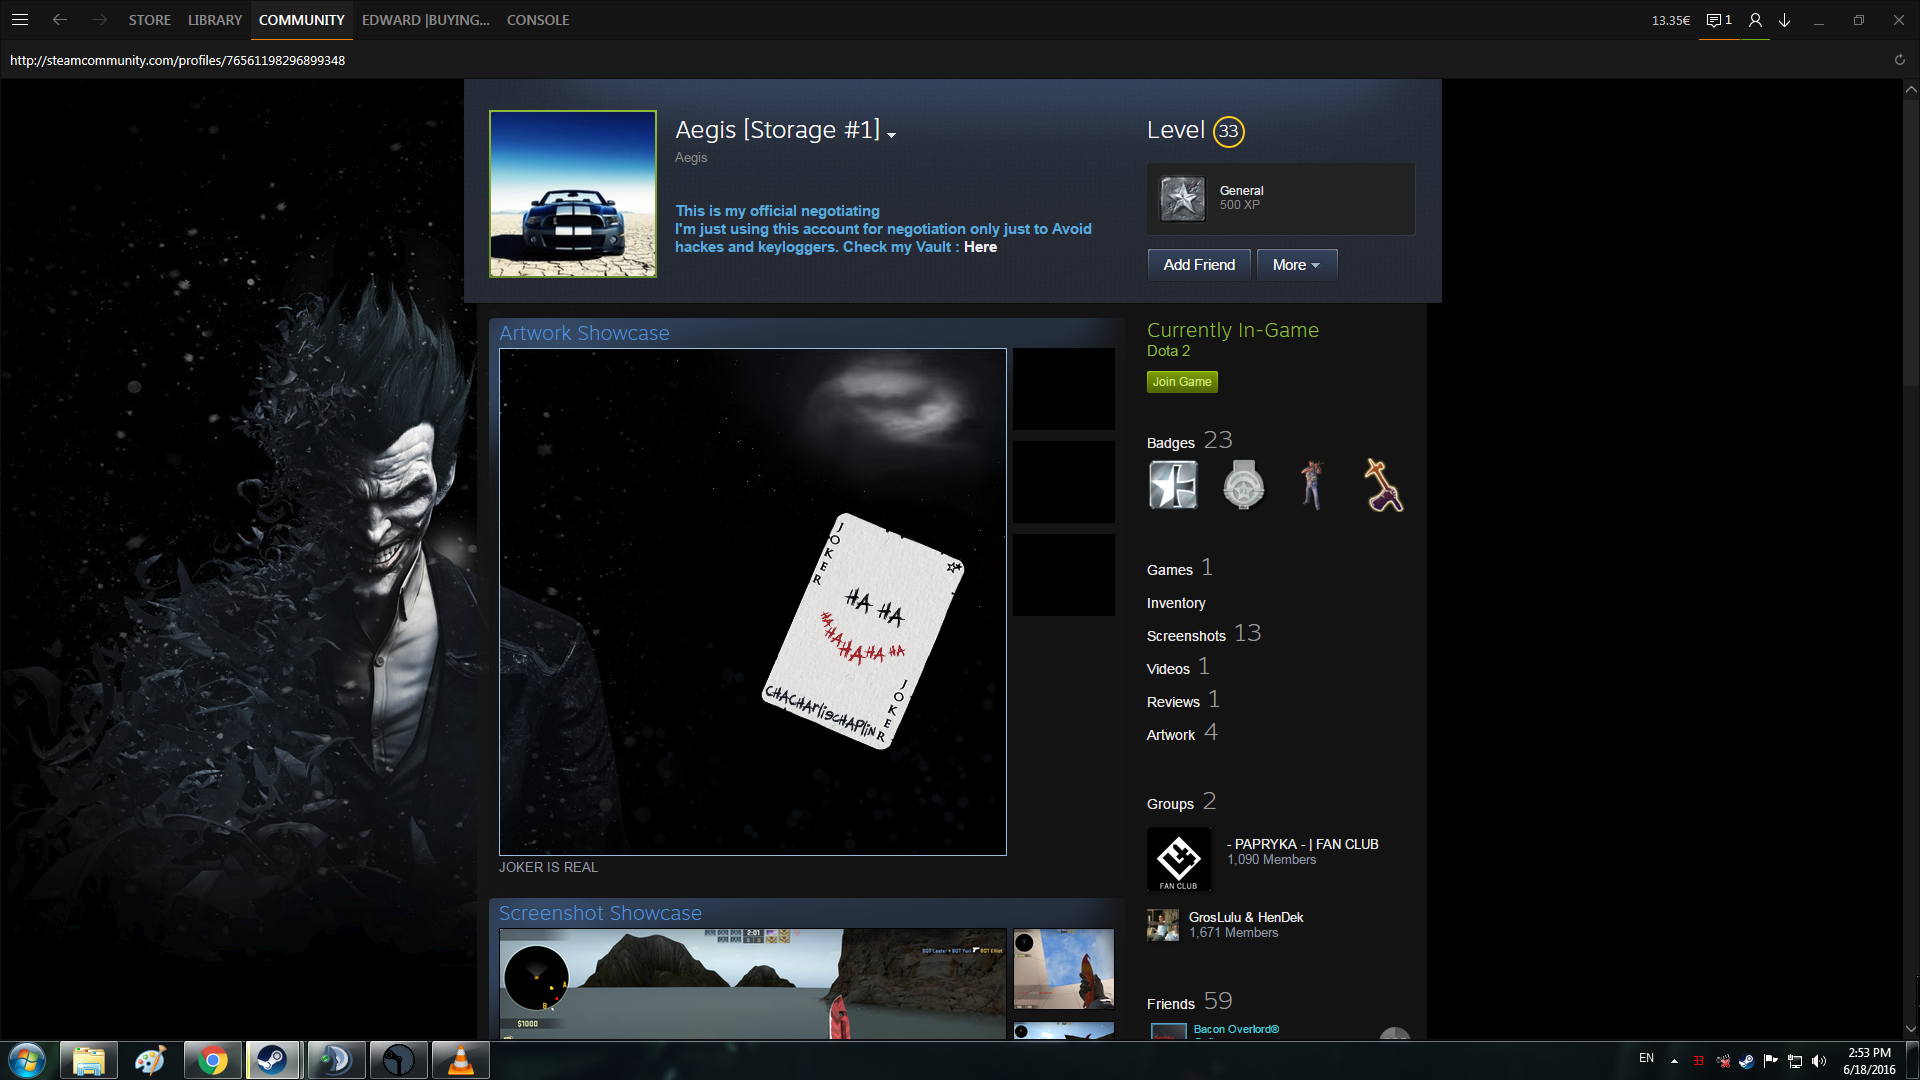
Task: Click the PAPRYKA fan club group icon
Action: click(x=1178, y=859)
